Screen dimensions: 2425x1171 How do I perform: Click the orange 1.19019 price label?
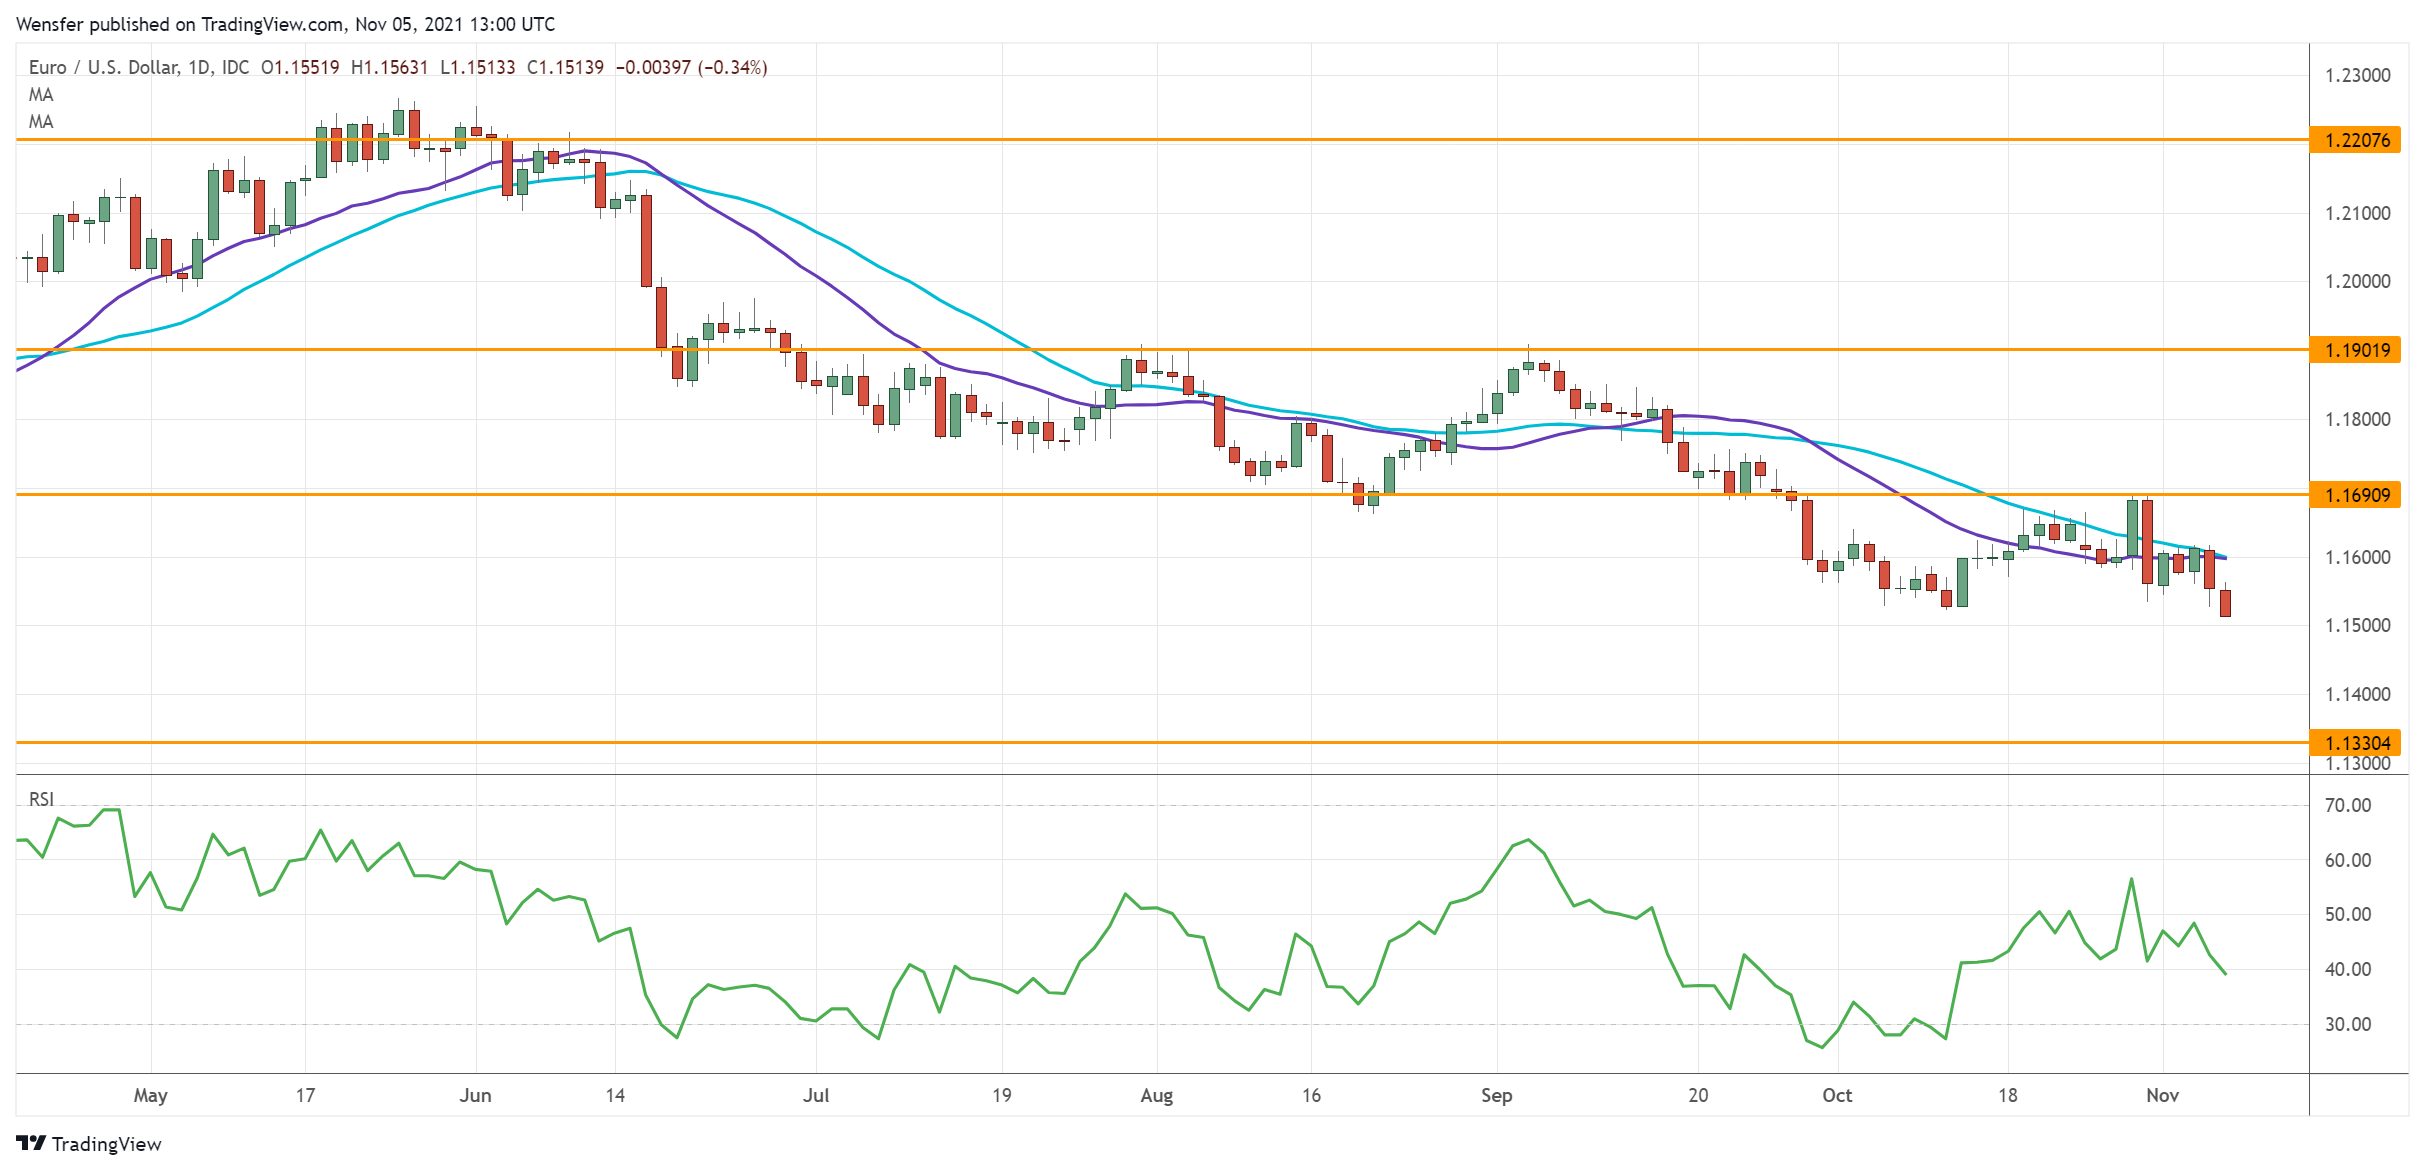2356,350
